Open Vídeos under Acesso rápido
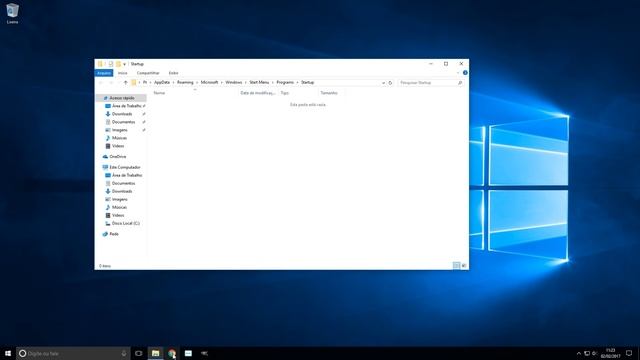The image size is (640, 360). click(x=118, y=146)
